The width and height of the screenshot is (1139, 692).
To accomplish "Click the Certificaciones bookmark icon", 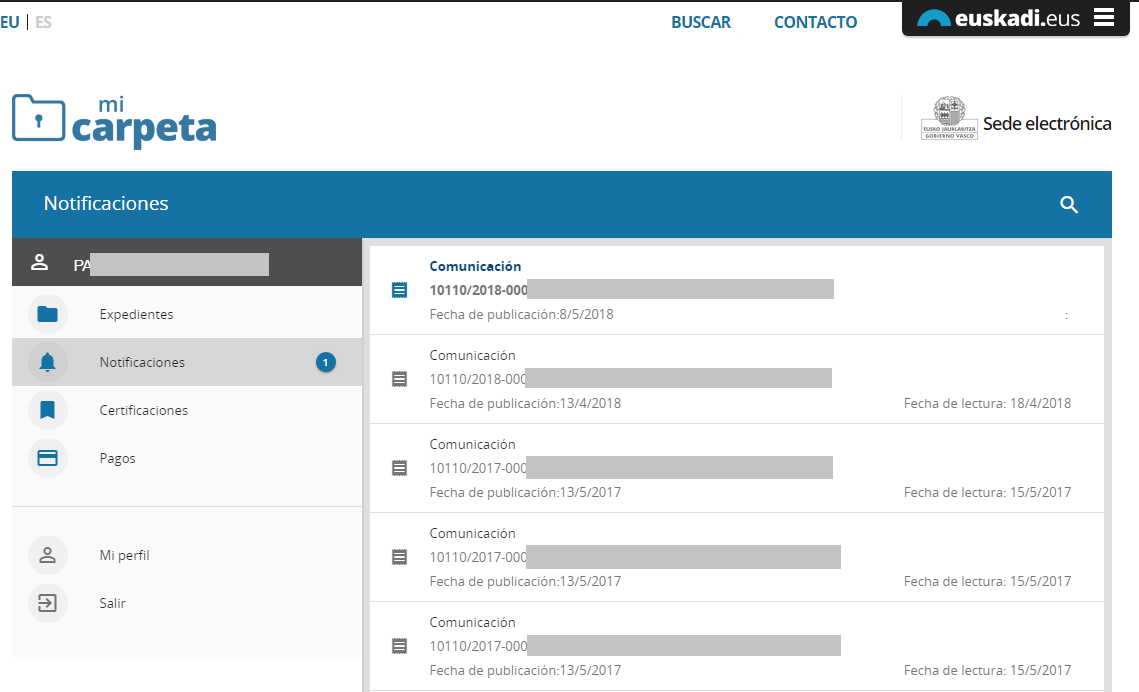I will (x=47, y=411).
